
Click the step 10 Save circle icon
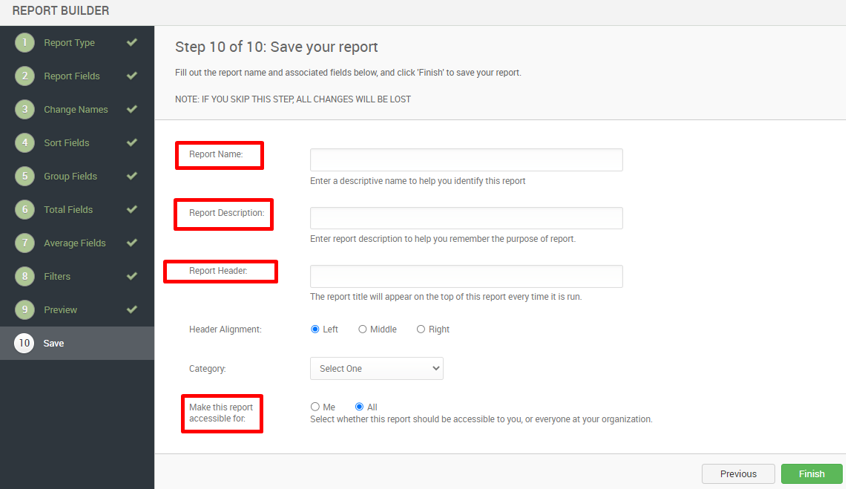24,343
